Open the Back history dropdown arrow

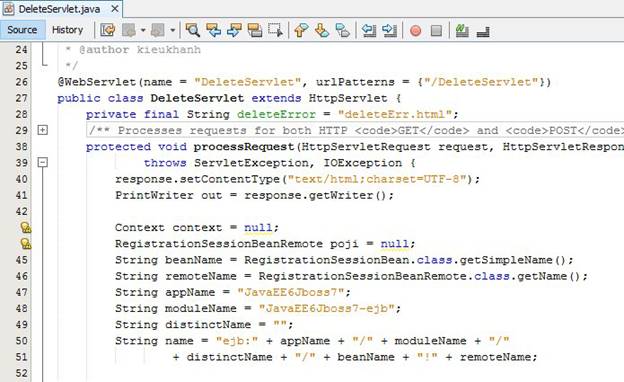click(x=143, y=30)
